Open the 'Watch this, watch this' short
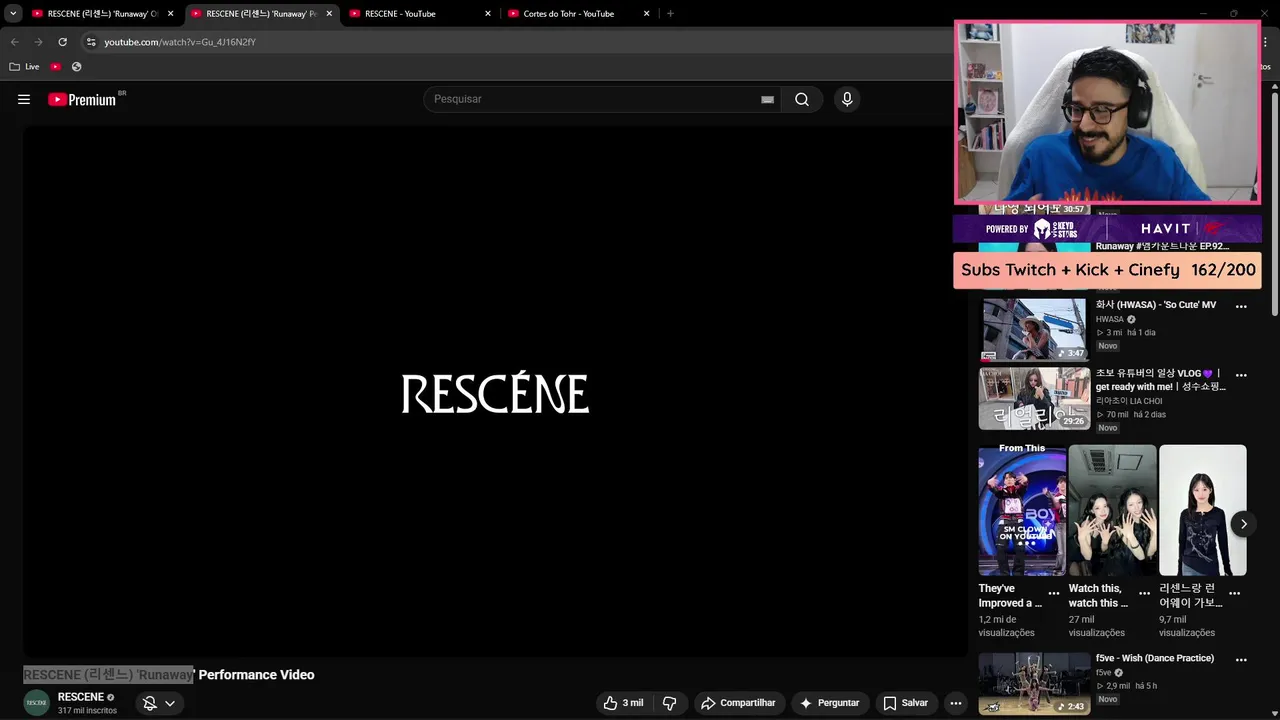1280x720 pixels. pos(1112,511)
